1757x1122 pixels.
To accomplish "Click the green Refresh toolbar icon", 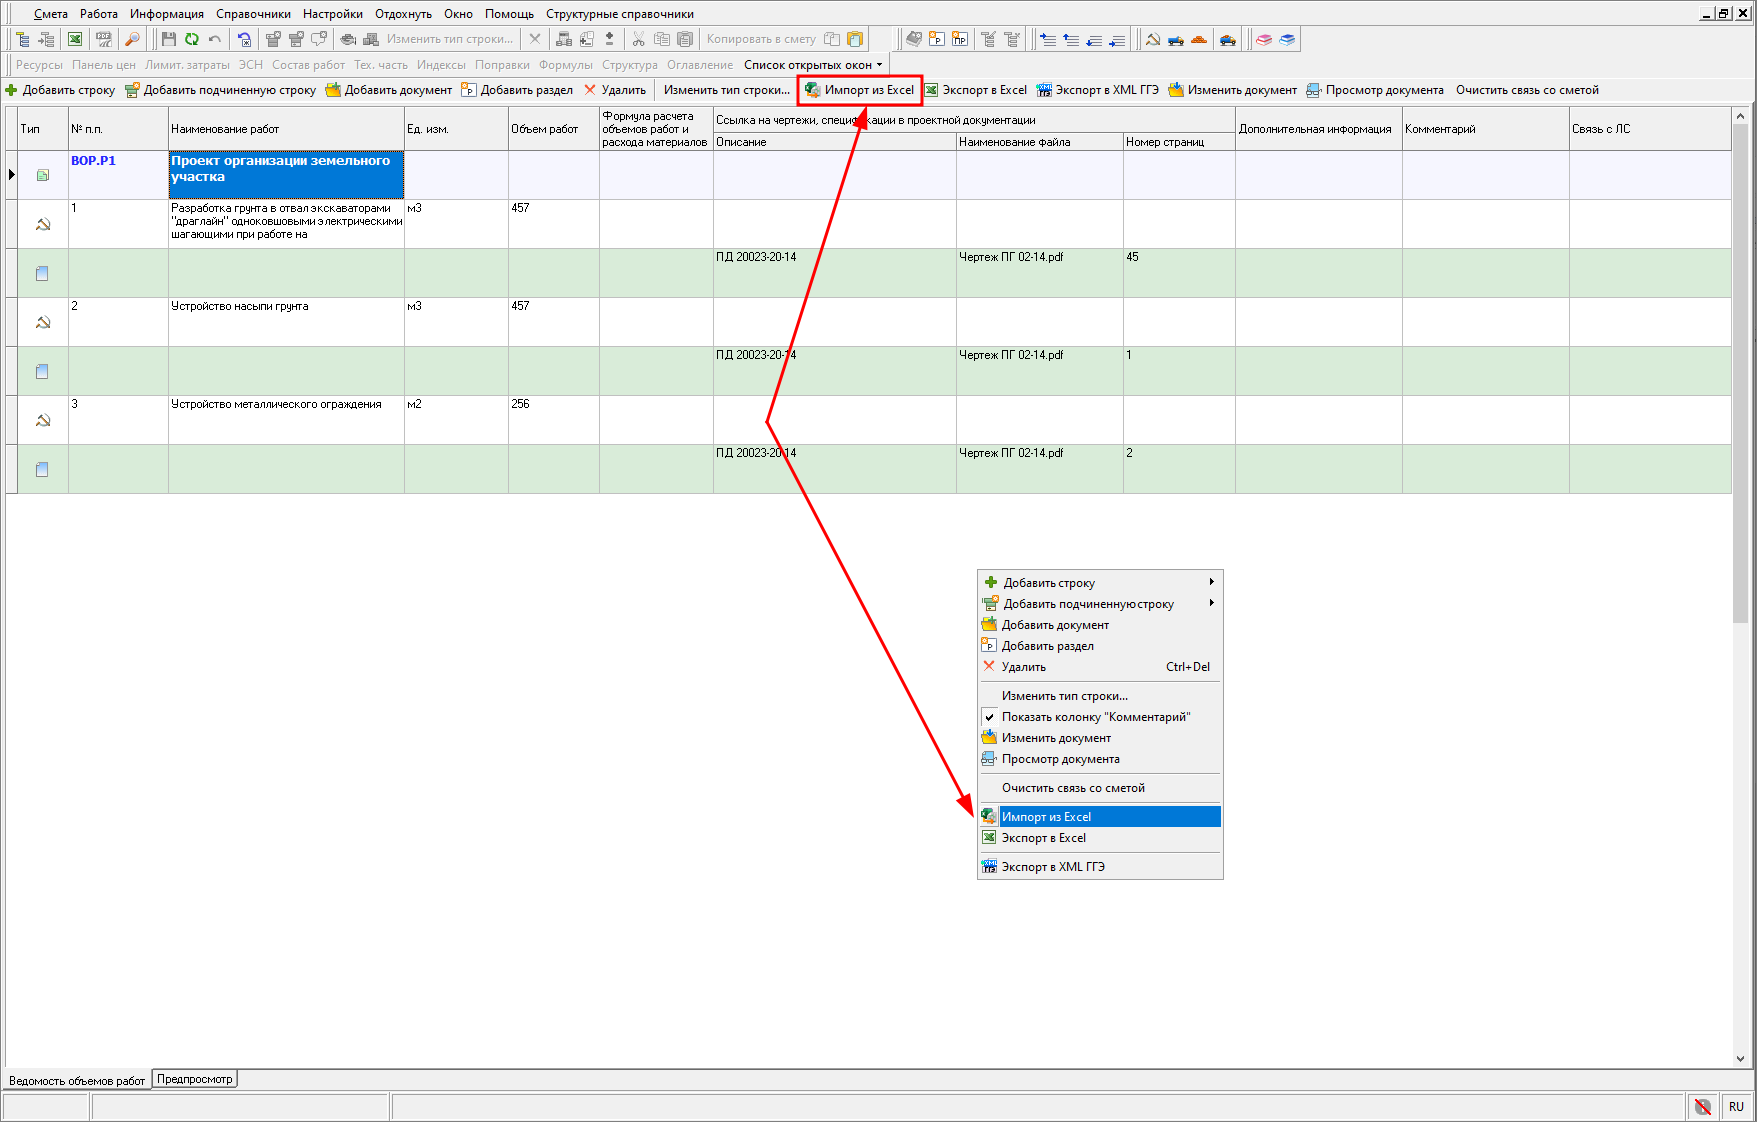I will tap(191, 39).
